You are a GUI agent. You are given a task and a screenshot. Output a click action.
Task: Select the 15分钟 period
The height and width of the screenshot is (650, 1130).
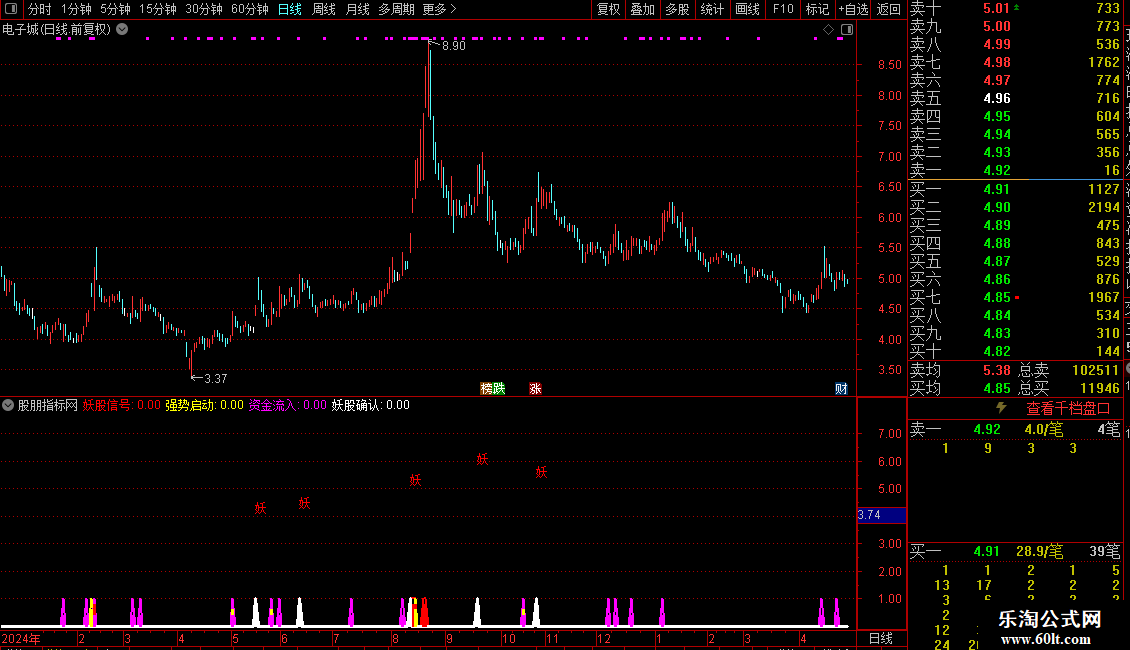[158, 9]
